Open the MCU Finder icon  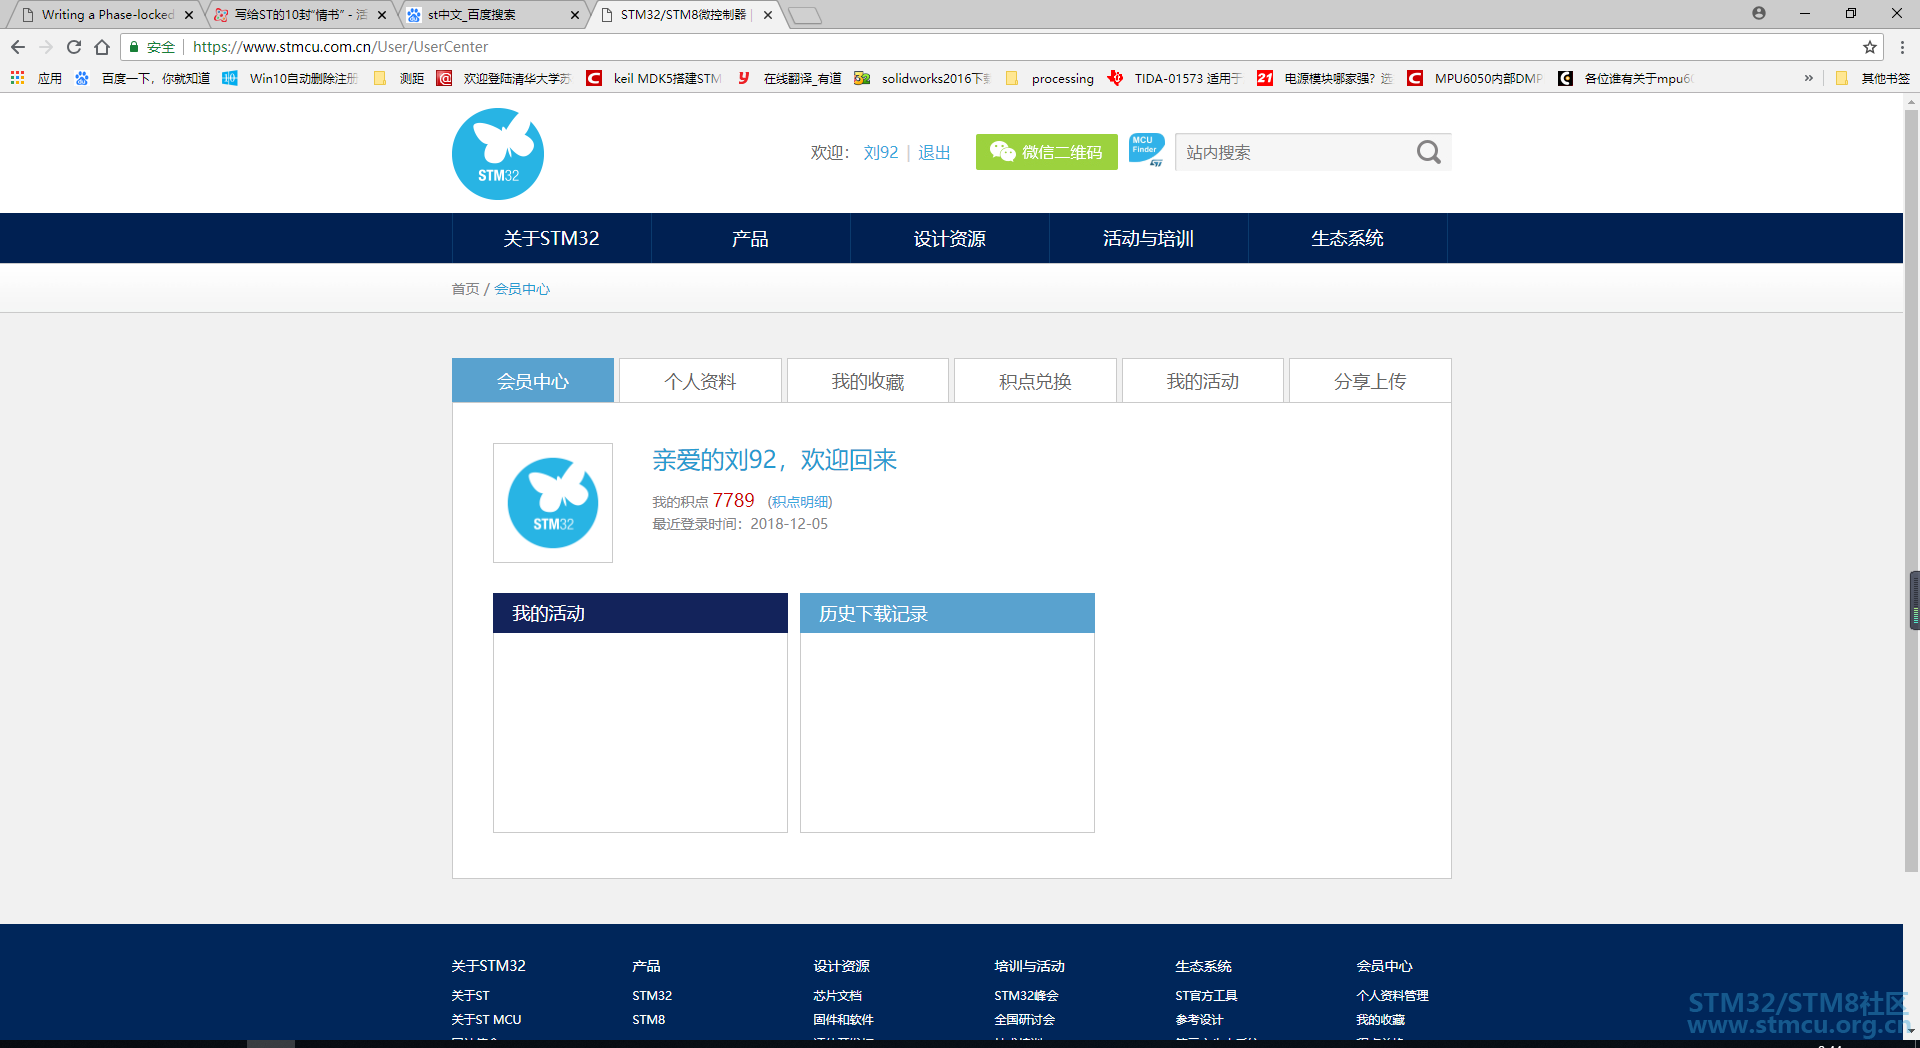tap(1146, 150)
